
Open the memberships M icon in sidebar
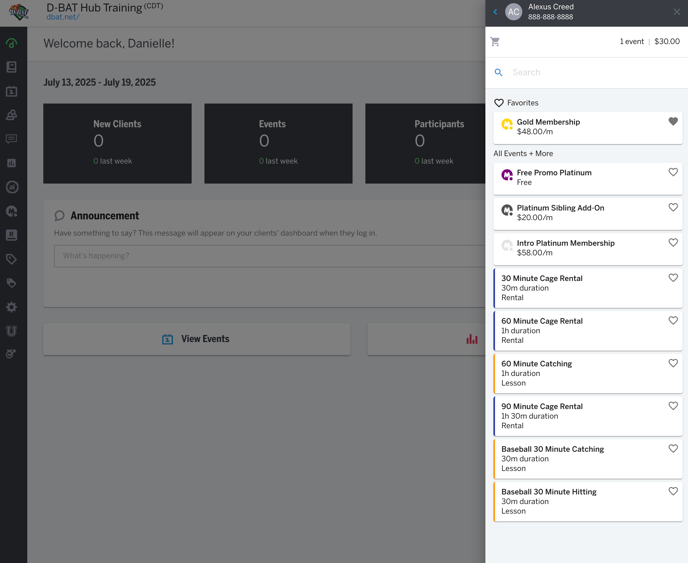(x=11, y=211)
